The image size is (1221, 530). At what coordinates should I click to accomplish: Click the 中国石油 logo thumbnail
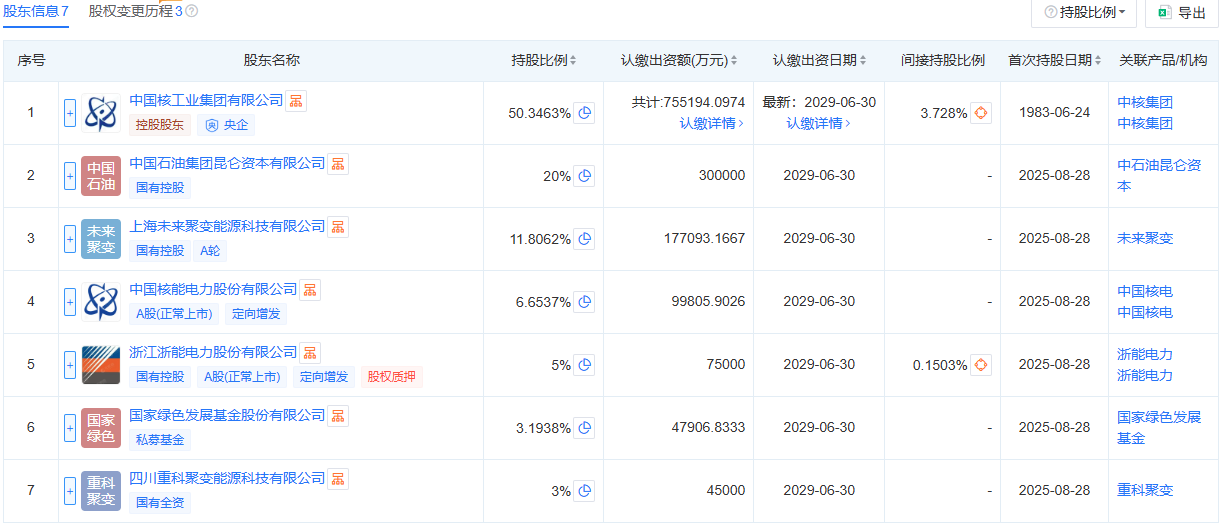tap(101, 176)
